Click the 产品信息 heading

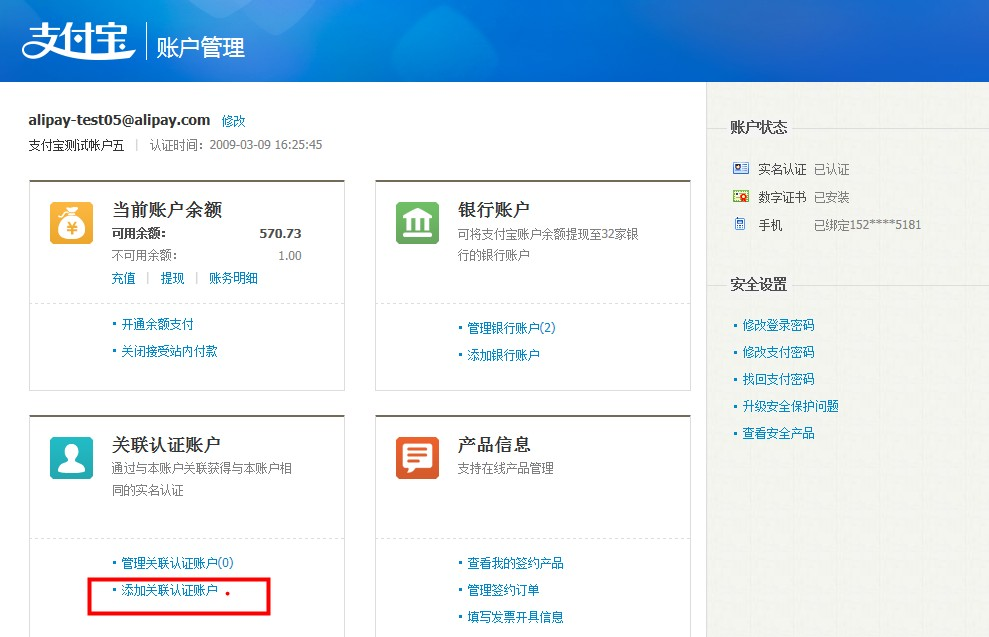click(x=493, y=445)
